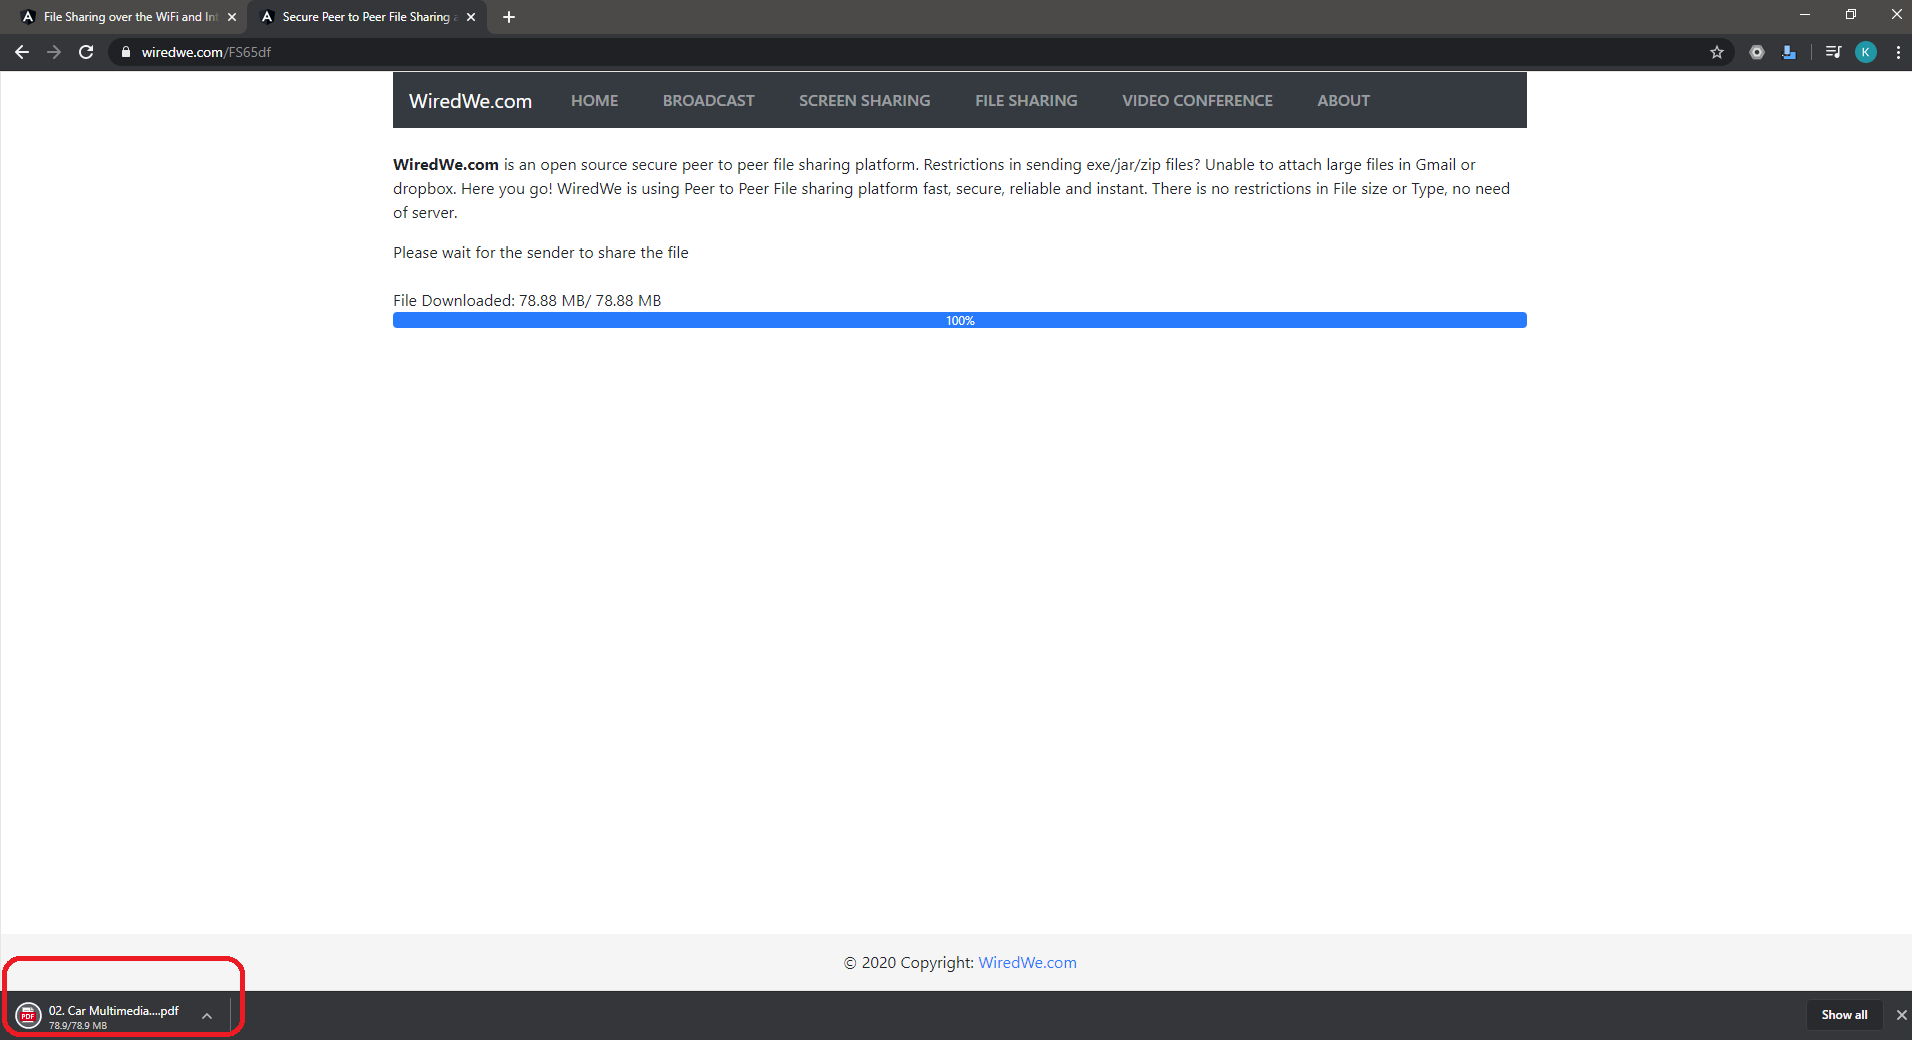Open the HOME menu item

tap(594, 101)
